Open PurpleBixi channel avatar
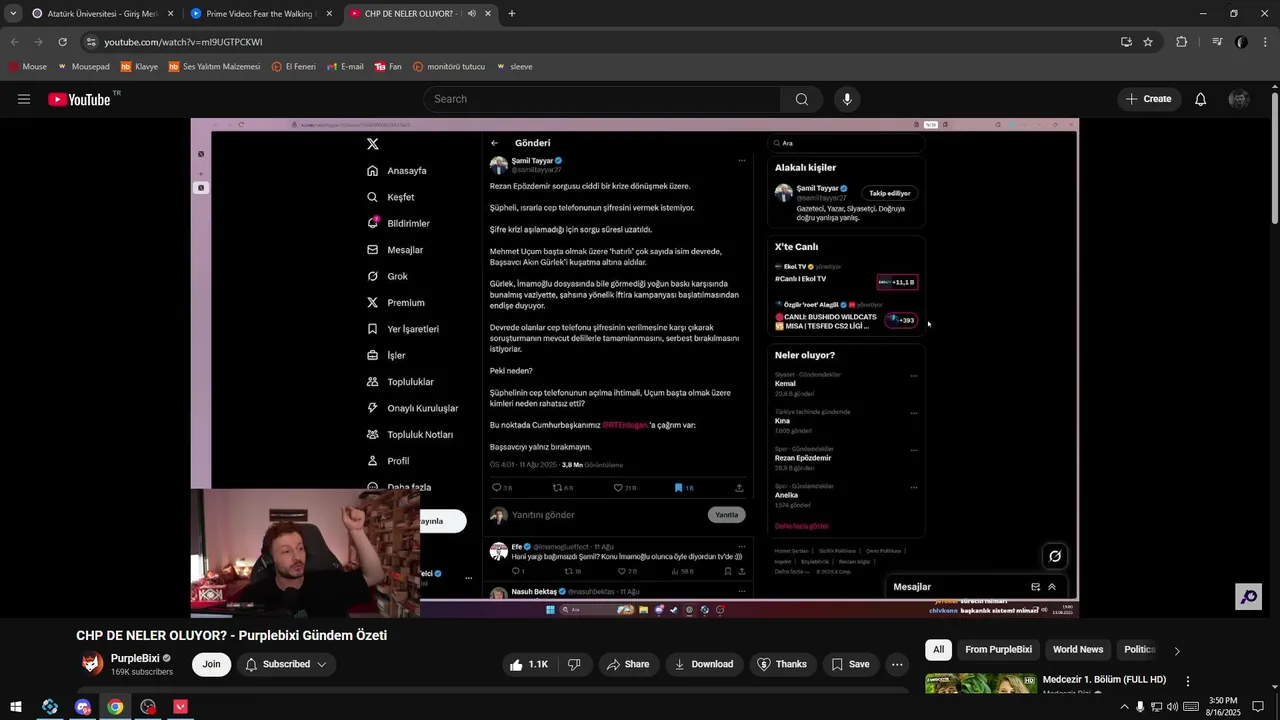Screen dimensions: 1280x720 [92, 664]
